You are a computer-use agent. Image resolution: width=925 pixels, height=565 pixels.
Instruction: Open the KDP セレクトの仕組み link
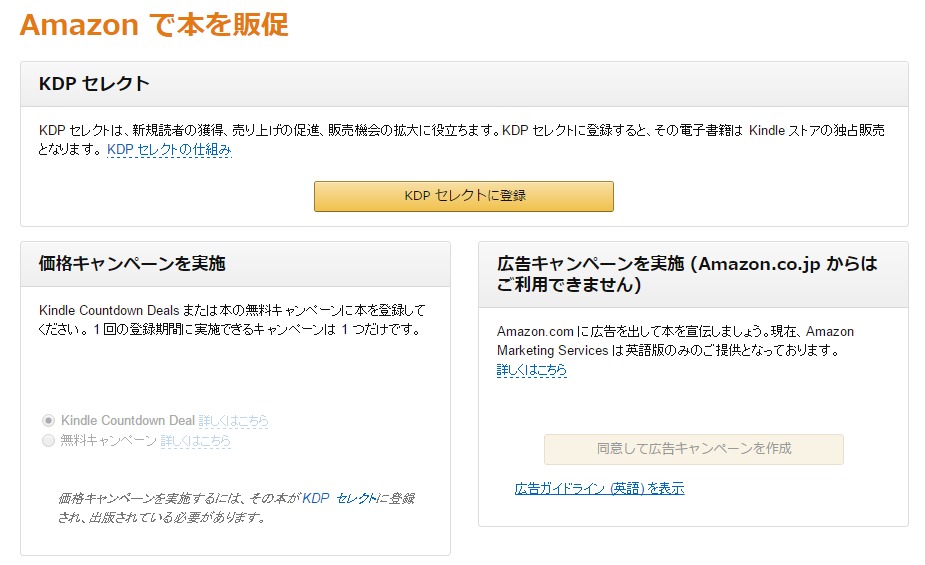pos(169,150)
